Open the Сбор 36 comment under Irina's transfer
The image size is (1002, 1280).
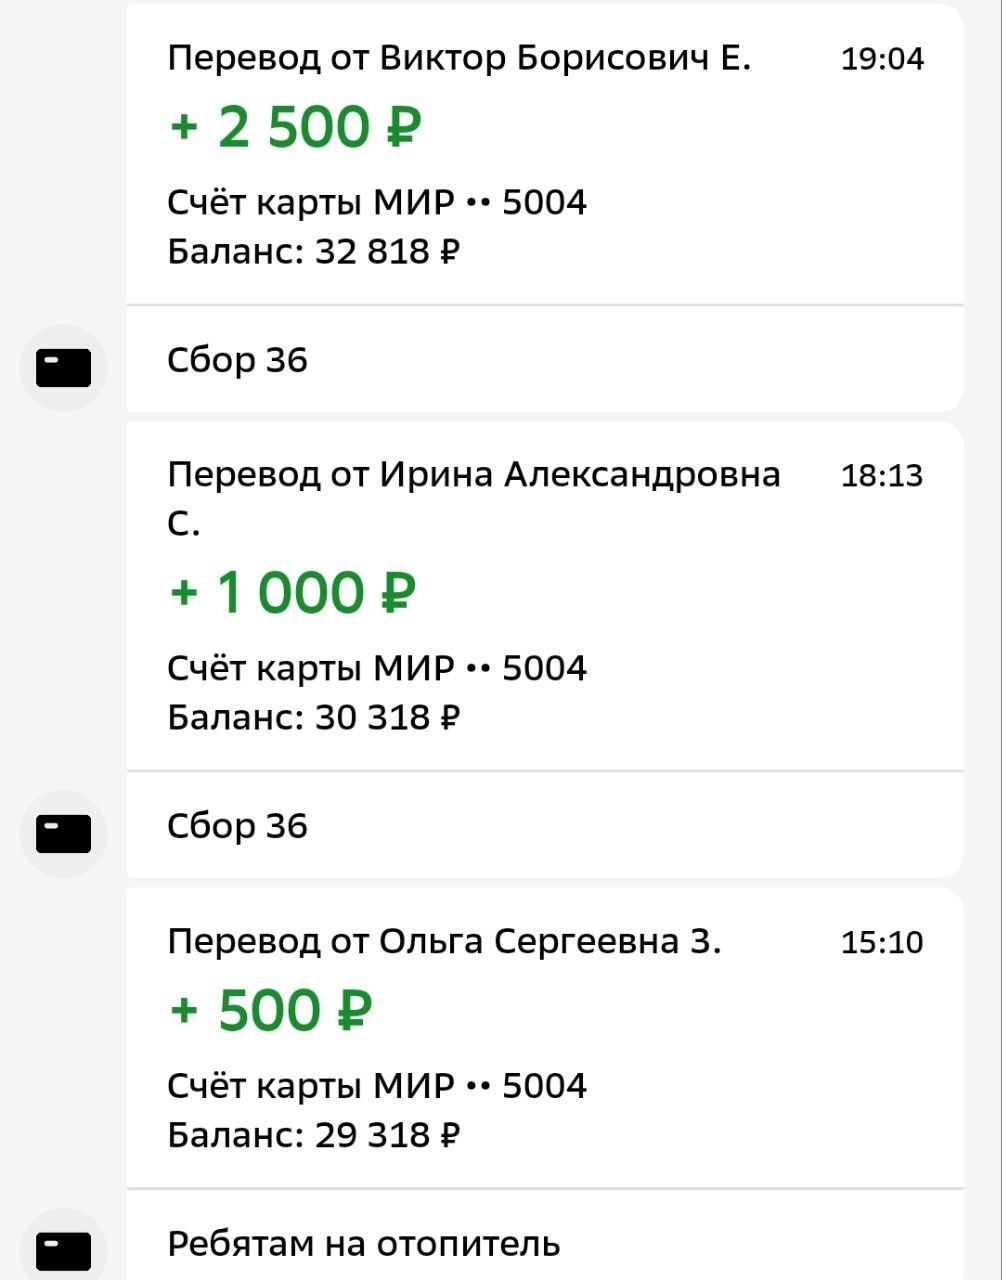[x=237, y=826]
